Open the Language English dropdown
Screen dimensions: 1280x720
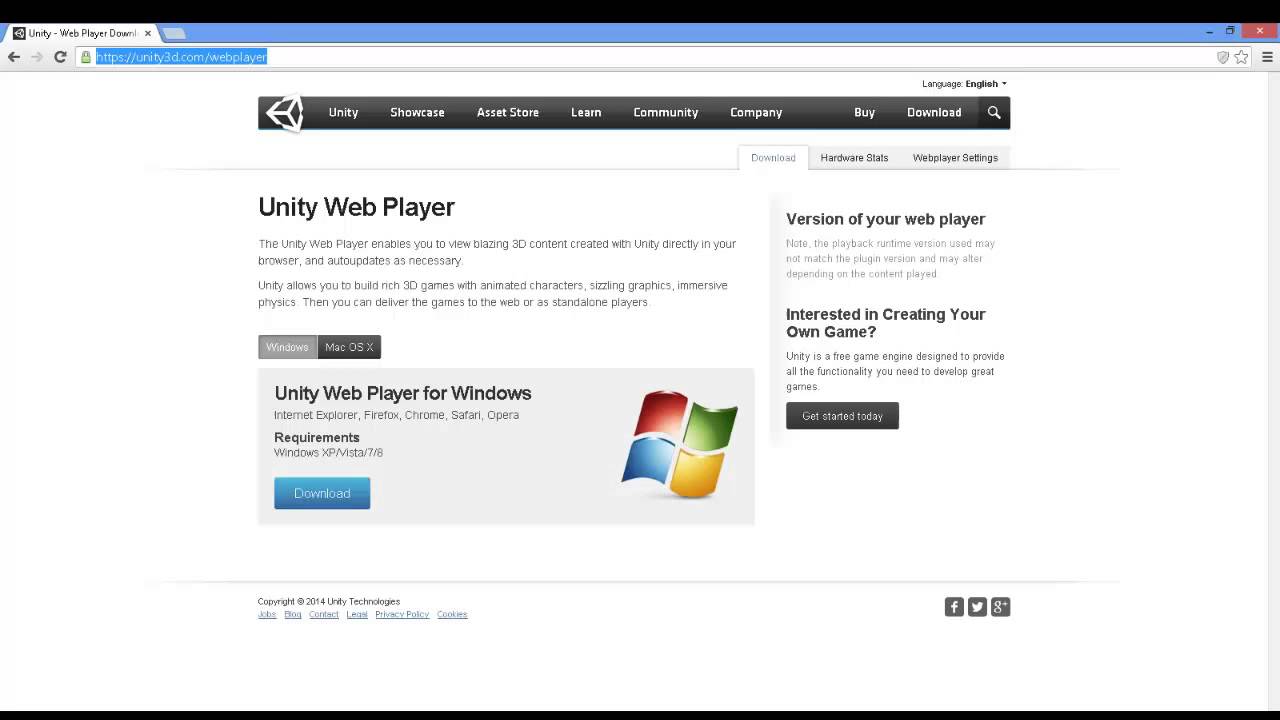(965, 84)
